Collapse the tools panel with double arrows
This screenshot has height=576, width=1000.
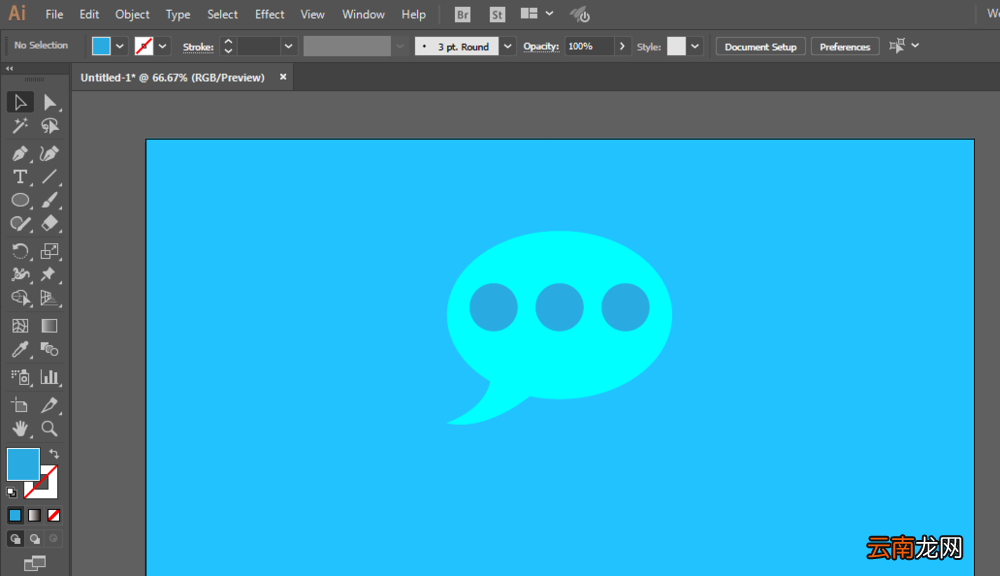point(10,68)
